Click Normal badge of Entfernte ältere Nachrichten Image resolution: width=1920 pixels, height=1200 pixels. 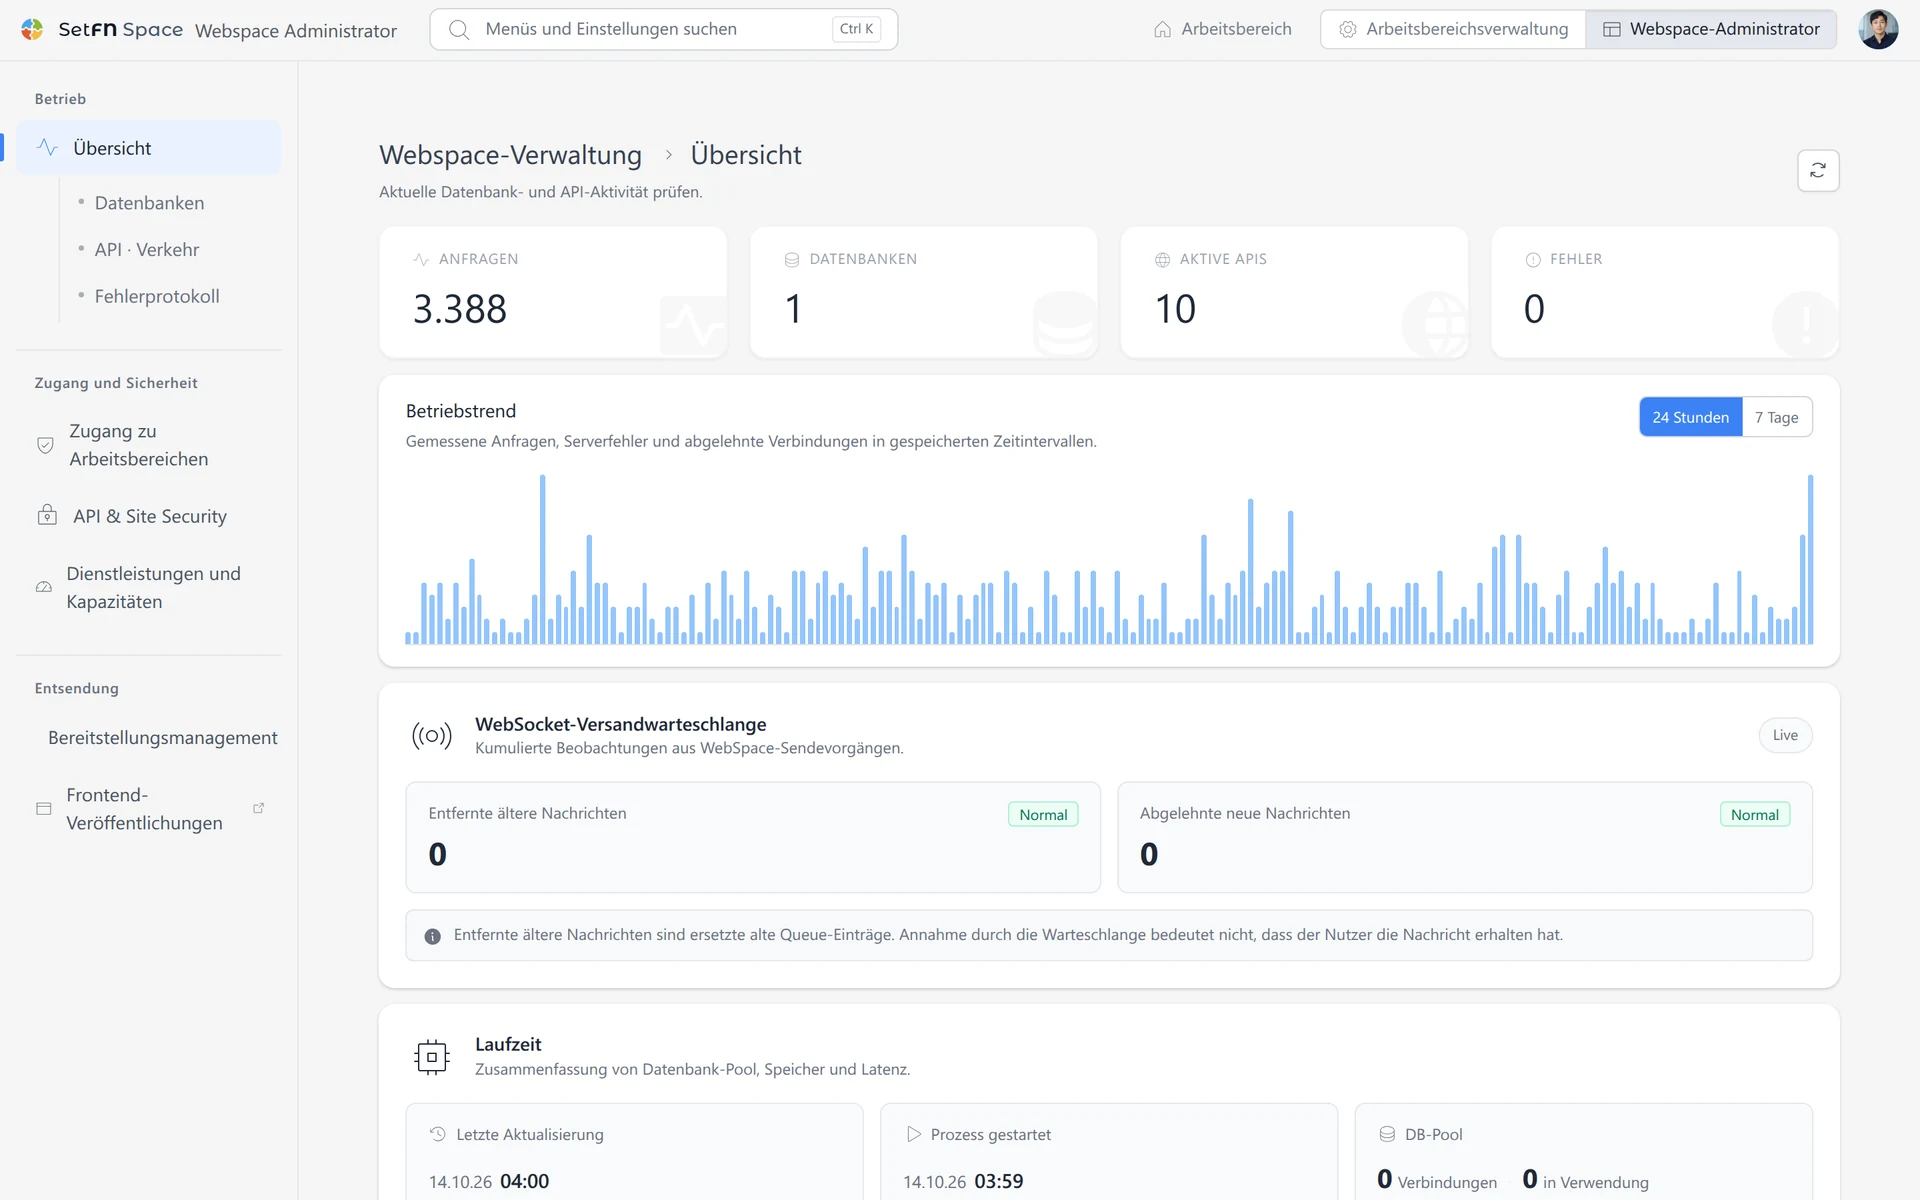click(1043, 815)
